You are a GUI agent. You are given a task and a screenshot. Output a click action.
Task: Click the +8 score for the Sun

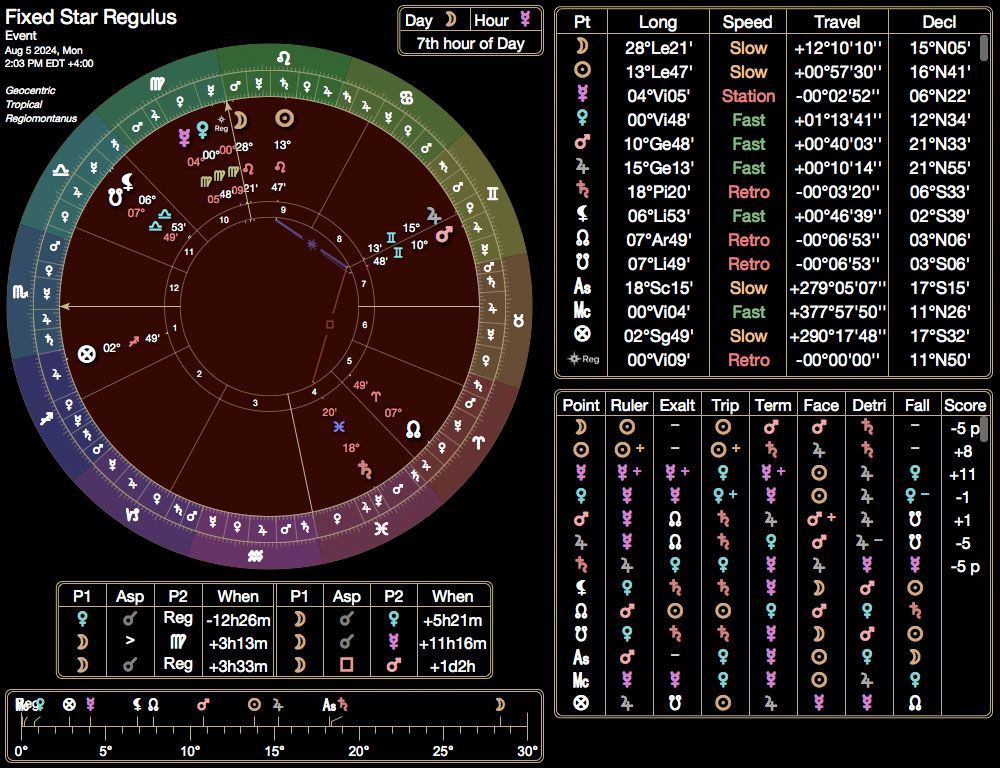(x=962, y=451)
